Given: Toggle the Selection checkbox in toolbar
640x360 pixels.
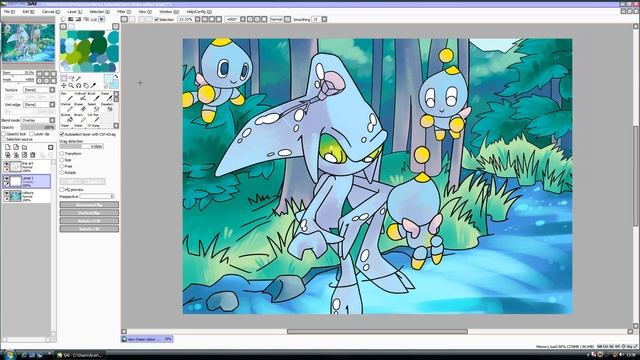Looking at the screenshot, I should (x=157, y=19).
